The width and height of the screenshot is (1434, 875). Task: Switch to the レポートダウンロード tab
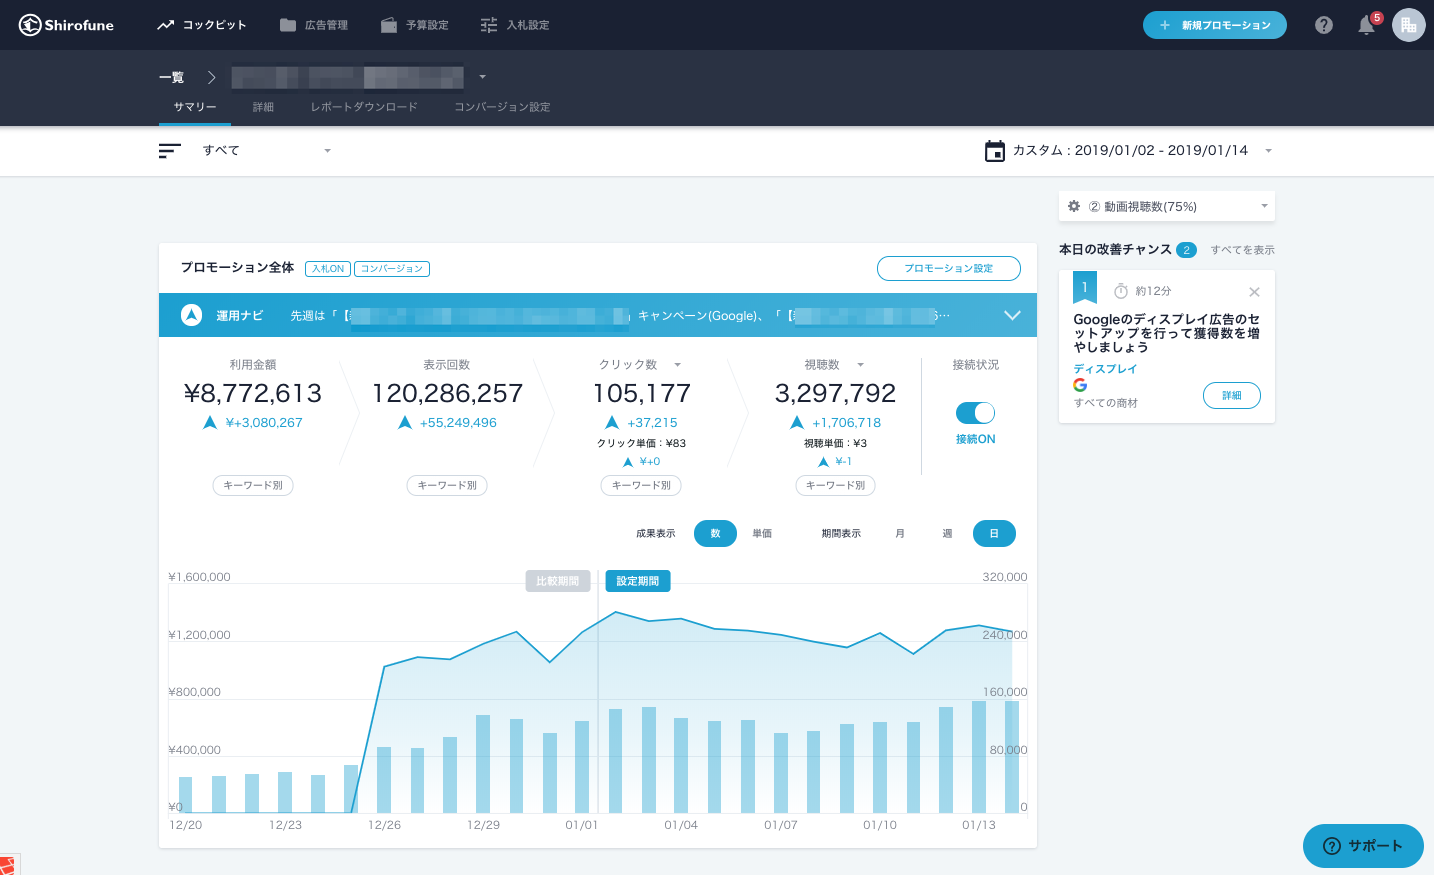pos(364,107)
